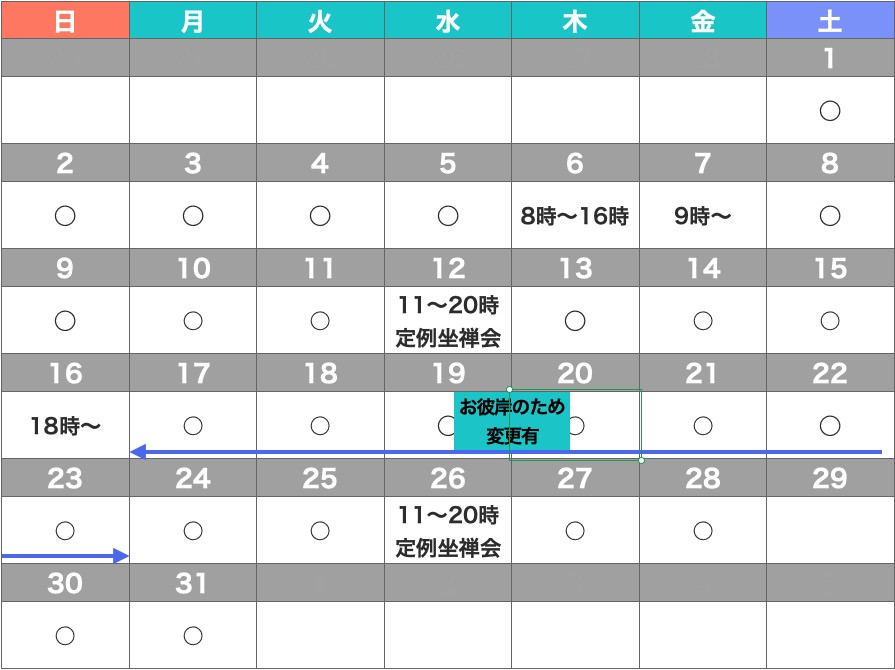The height and width of the screenshot is (670, 895).
Task: Click the top-left selection handle of the green box
Action: click(x=510, y=389)
